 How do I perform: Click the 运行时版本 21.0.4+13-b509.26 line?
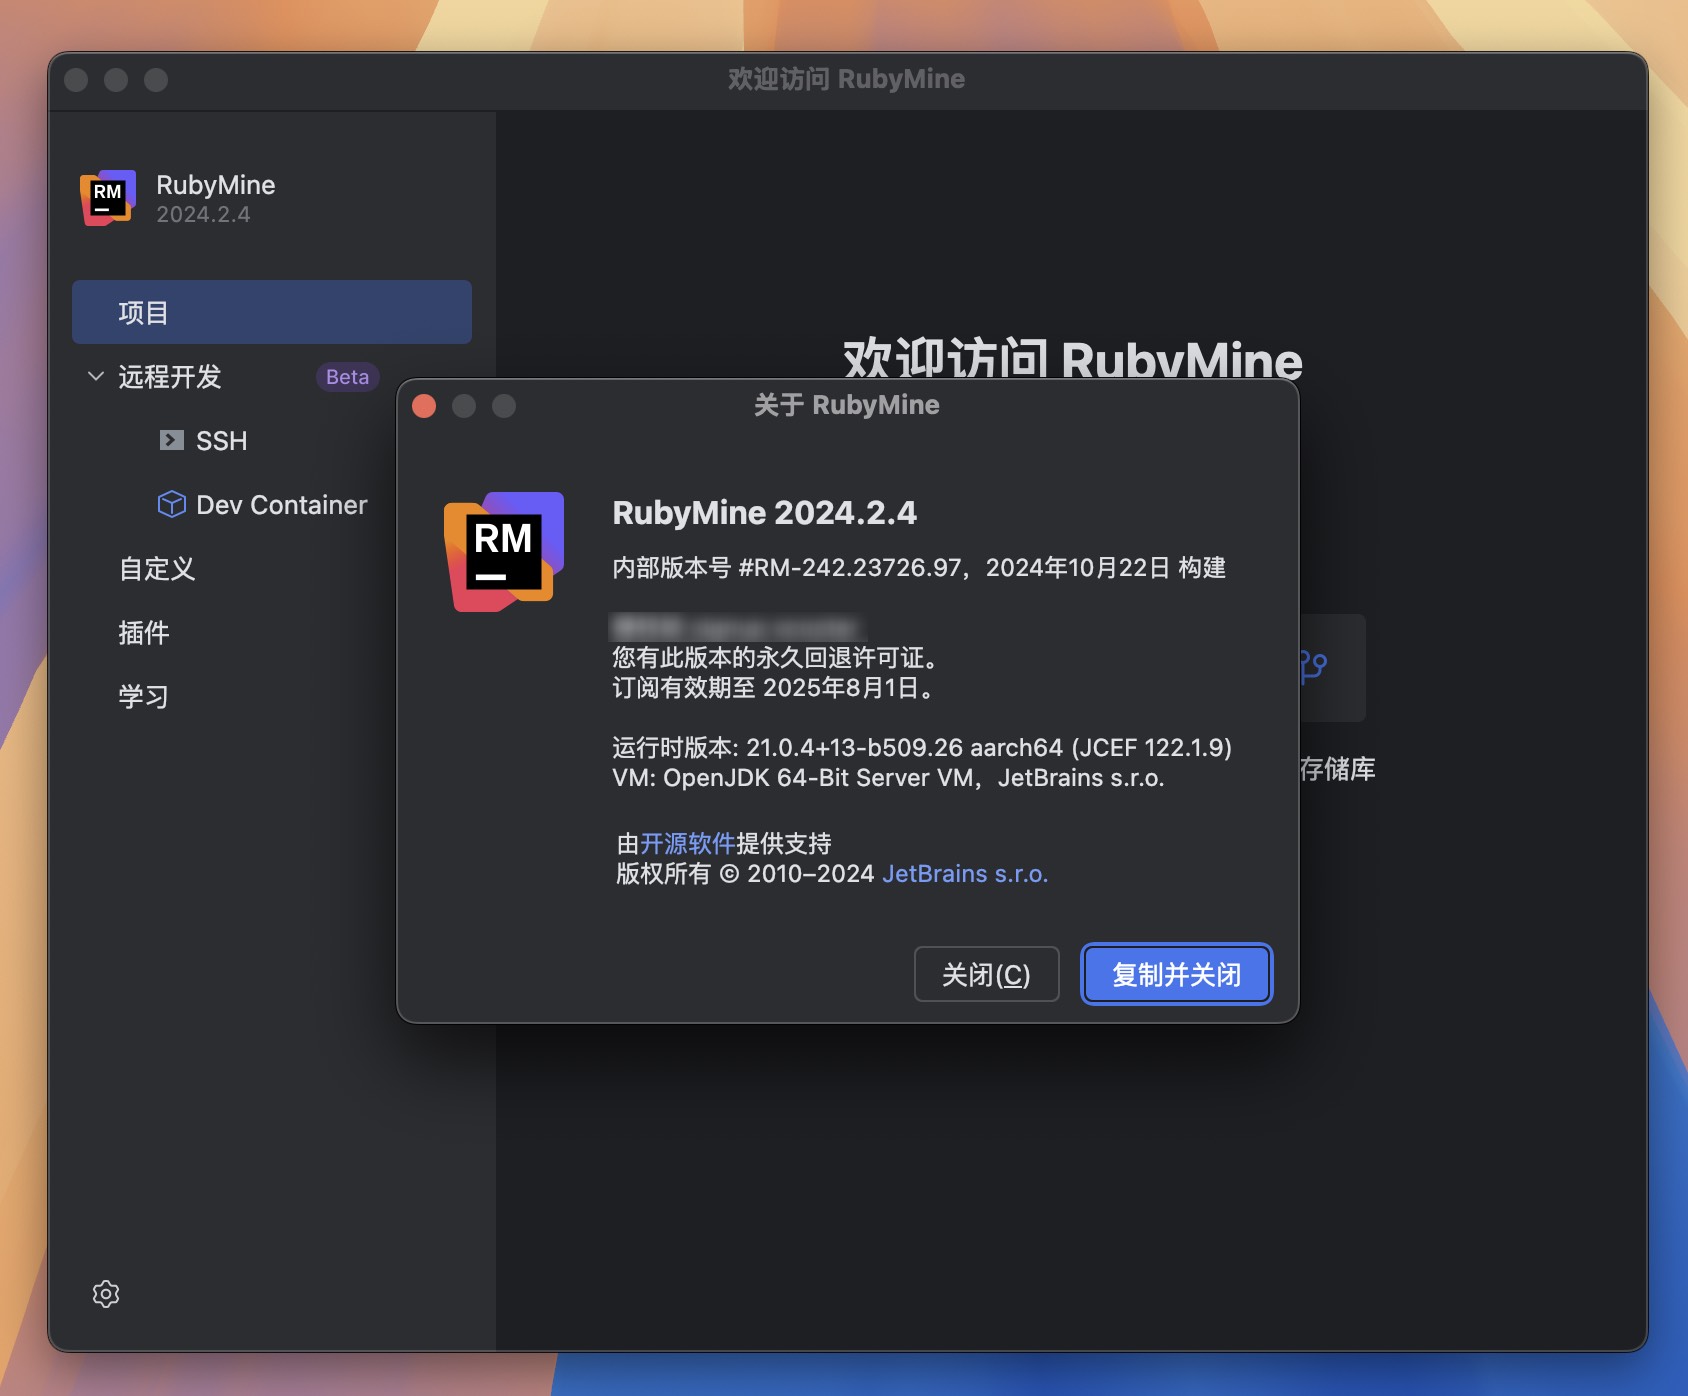tap(922, 748)
